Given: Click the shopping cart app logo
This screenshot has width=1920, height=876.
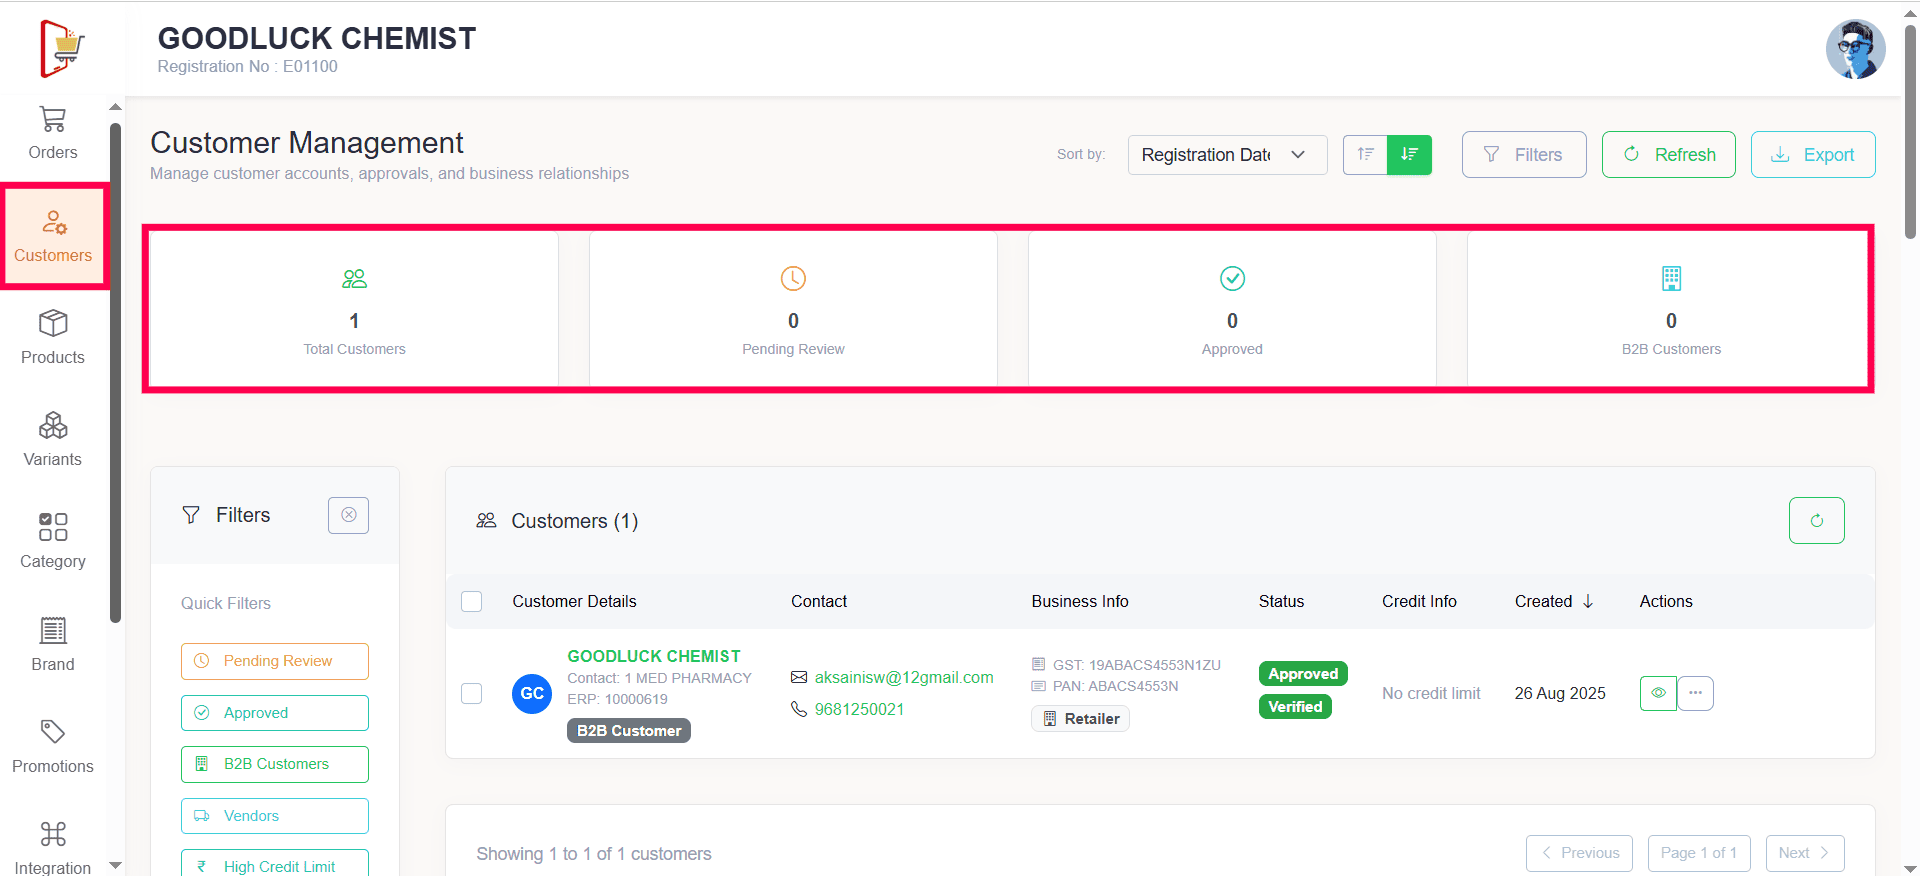Looking at the screenshot, I should pyautogui.click(x=62, y=48).
